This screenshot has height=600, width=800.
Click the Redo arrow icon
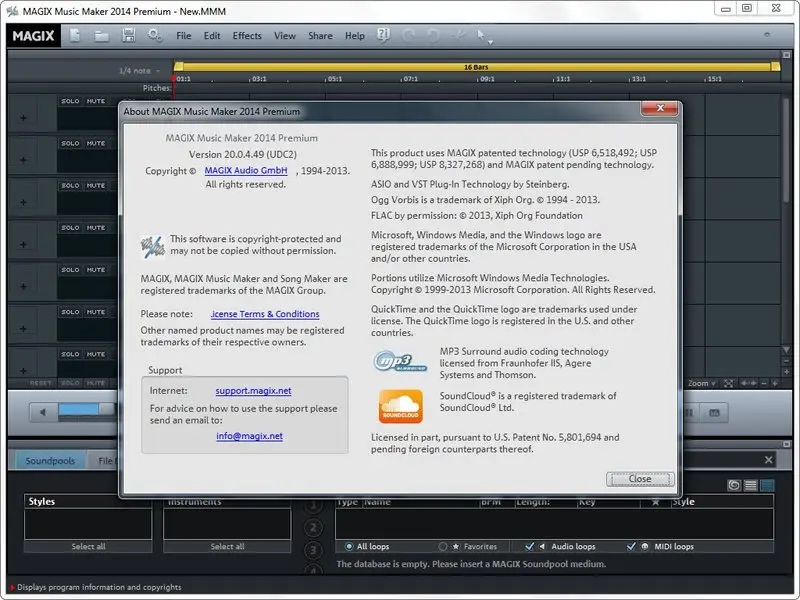tap(433, 35)
